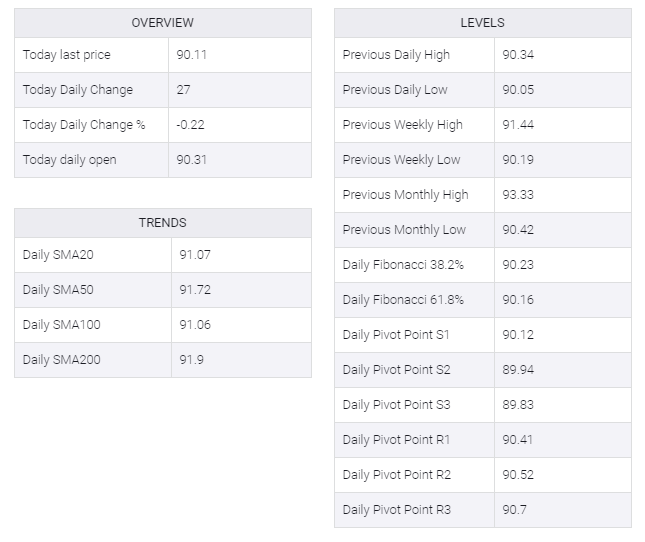The image size is (645, 542).
Task: Click the Previous Weekly High value 91.44
Action: point(518,125)
